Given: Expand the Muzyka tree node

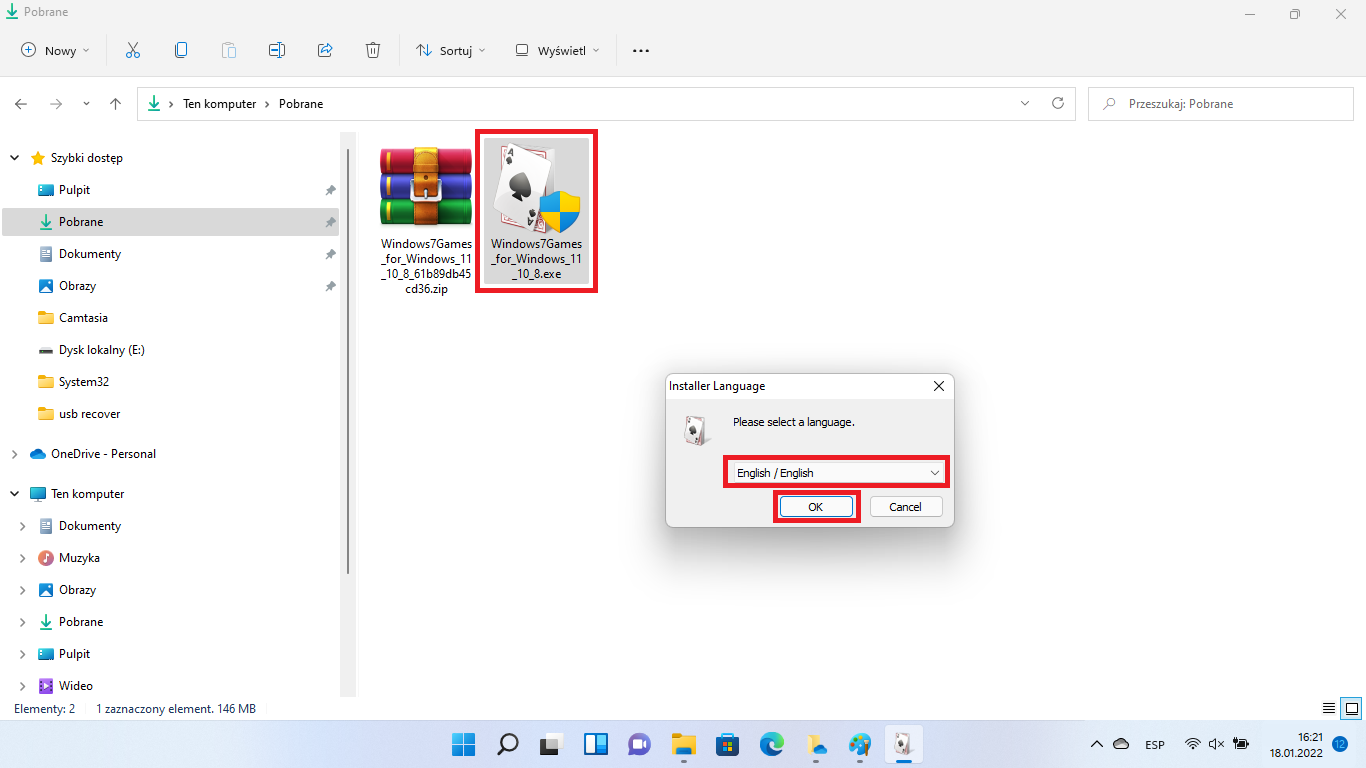Looking at the screenshot, I should 22,558.
